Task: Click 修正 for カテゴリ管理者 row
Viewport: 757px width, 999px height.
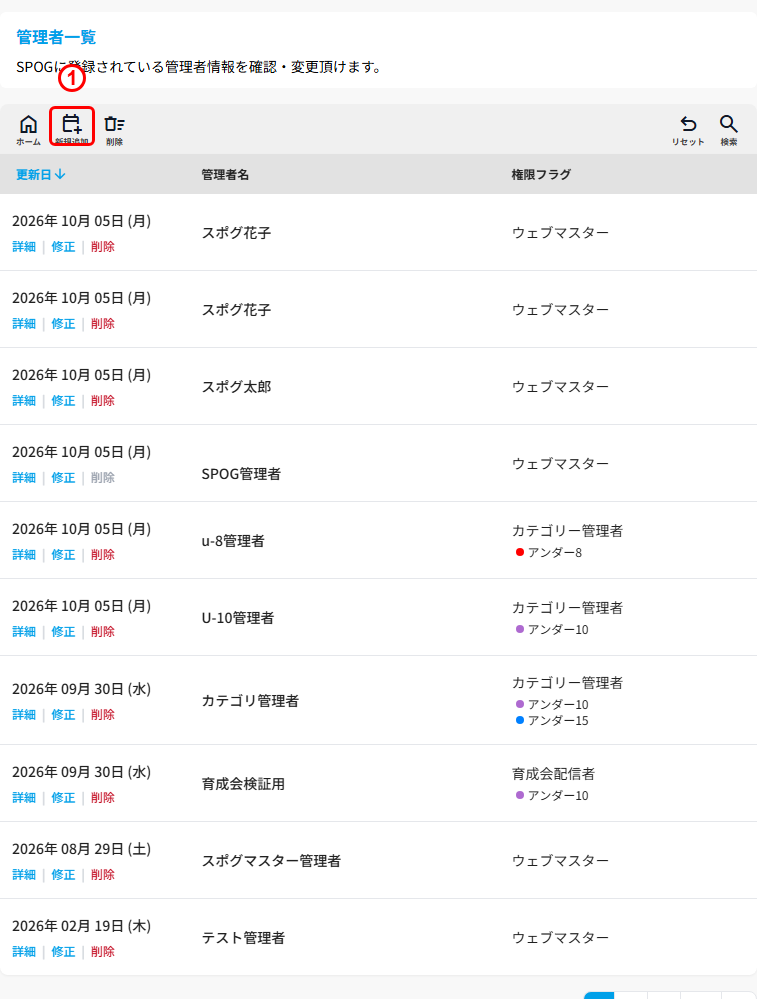Action: coord(63,714)
